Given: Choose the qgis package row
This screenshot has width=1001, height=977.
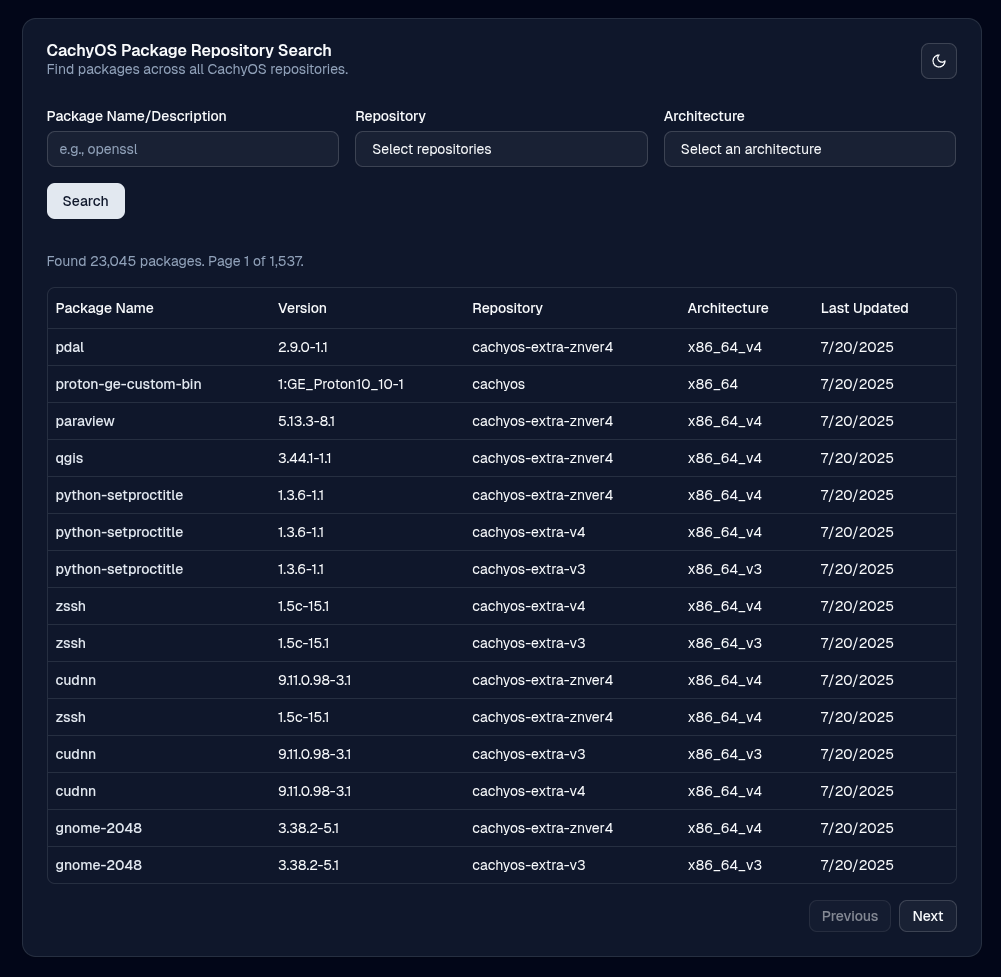Looking at the screenshot, I should pyautogui.click(x=69, y=458).
